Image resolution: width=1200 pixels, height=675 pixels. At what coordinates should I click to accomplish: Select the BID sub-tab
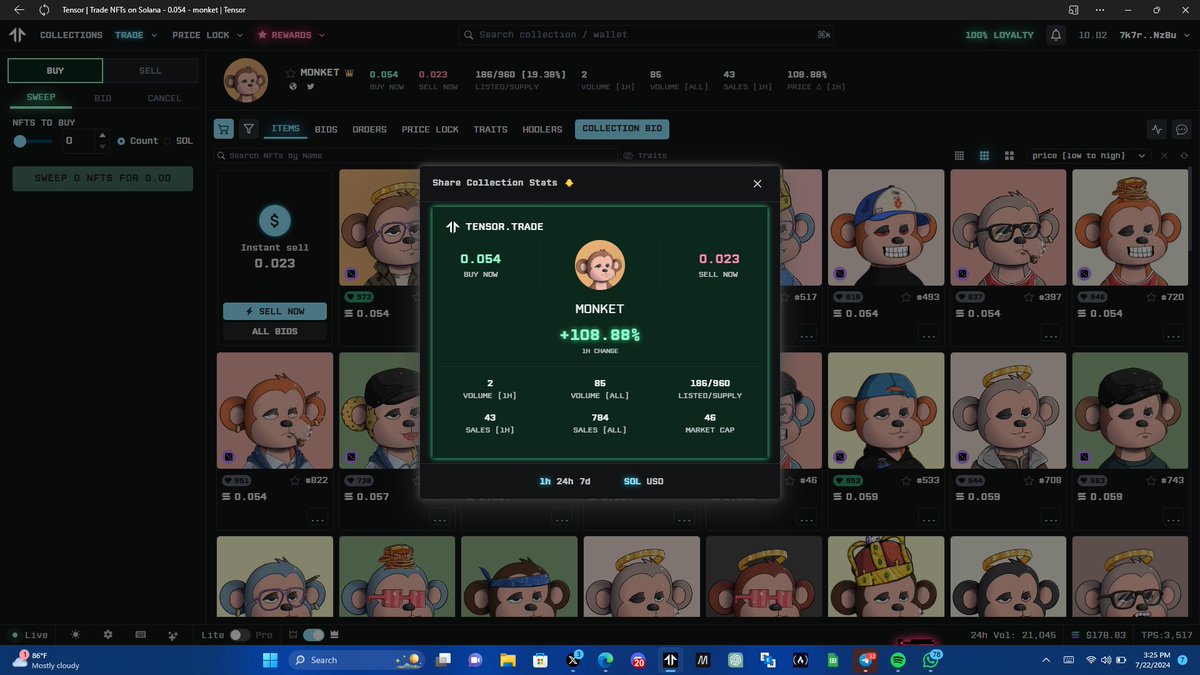[x=103, y=98]
